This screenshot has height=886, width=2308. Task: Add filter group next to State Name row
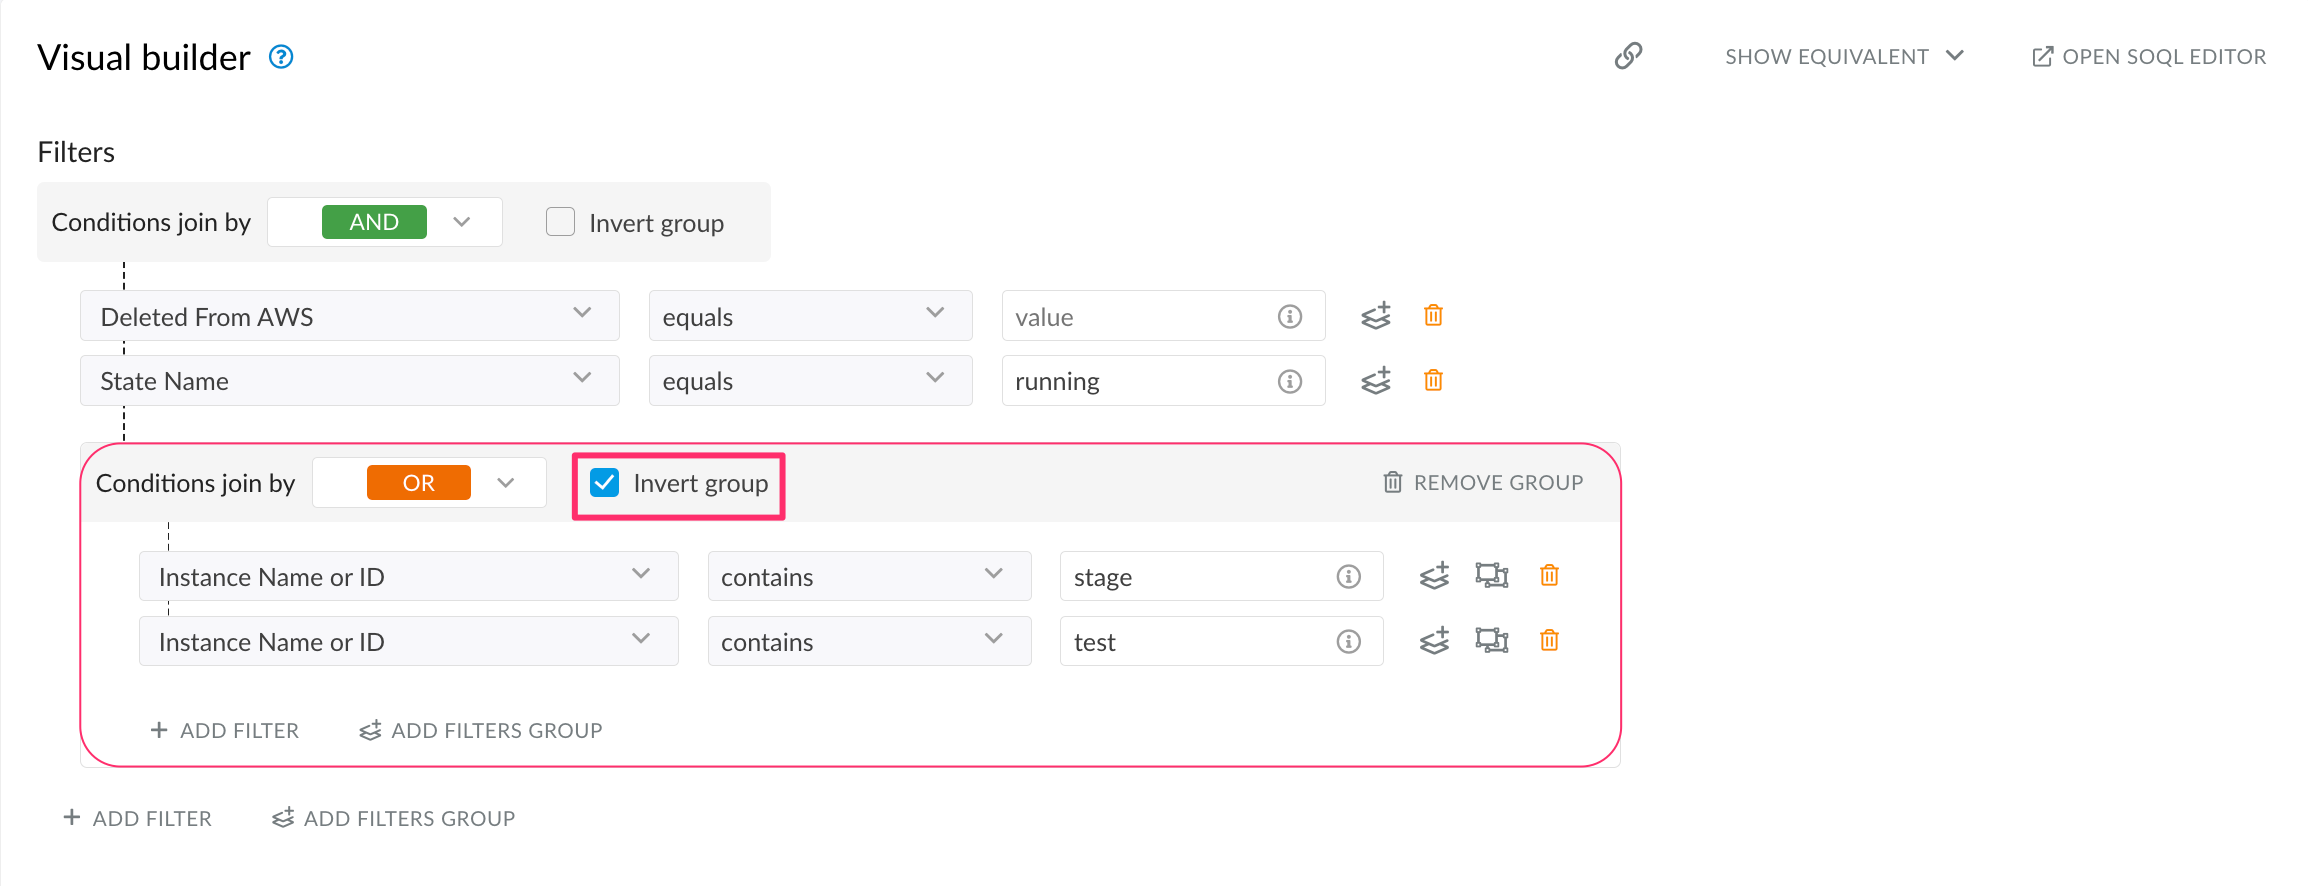[1376, 381]
